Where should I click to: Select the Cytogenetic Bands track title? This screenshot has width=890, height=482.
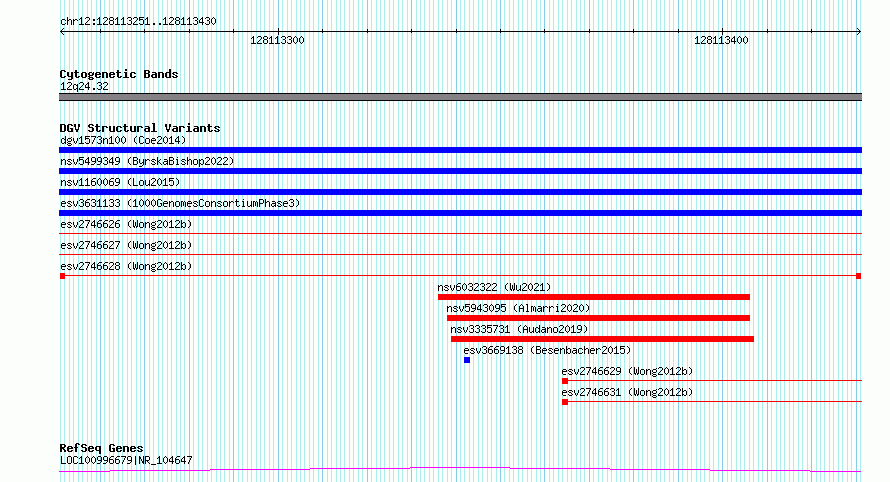tap(119, 74)
